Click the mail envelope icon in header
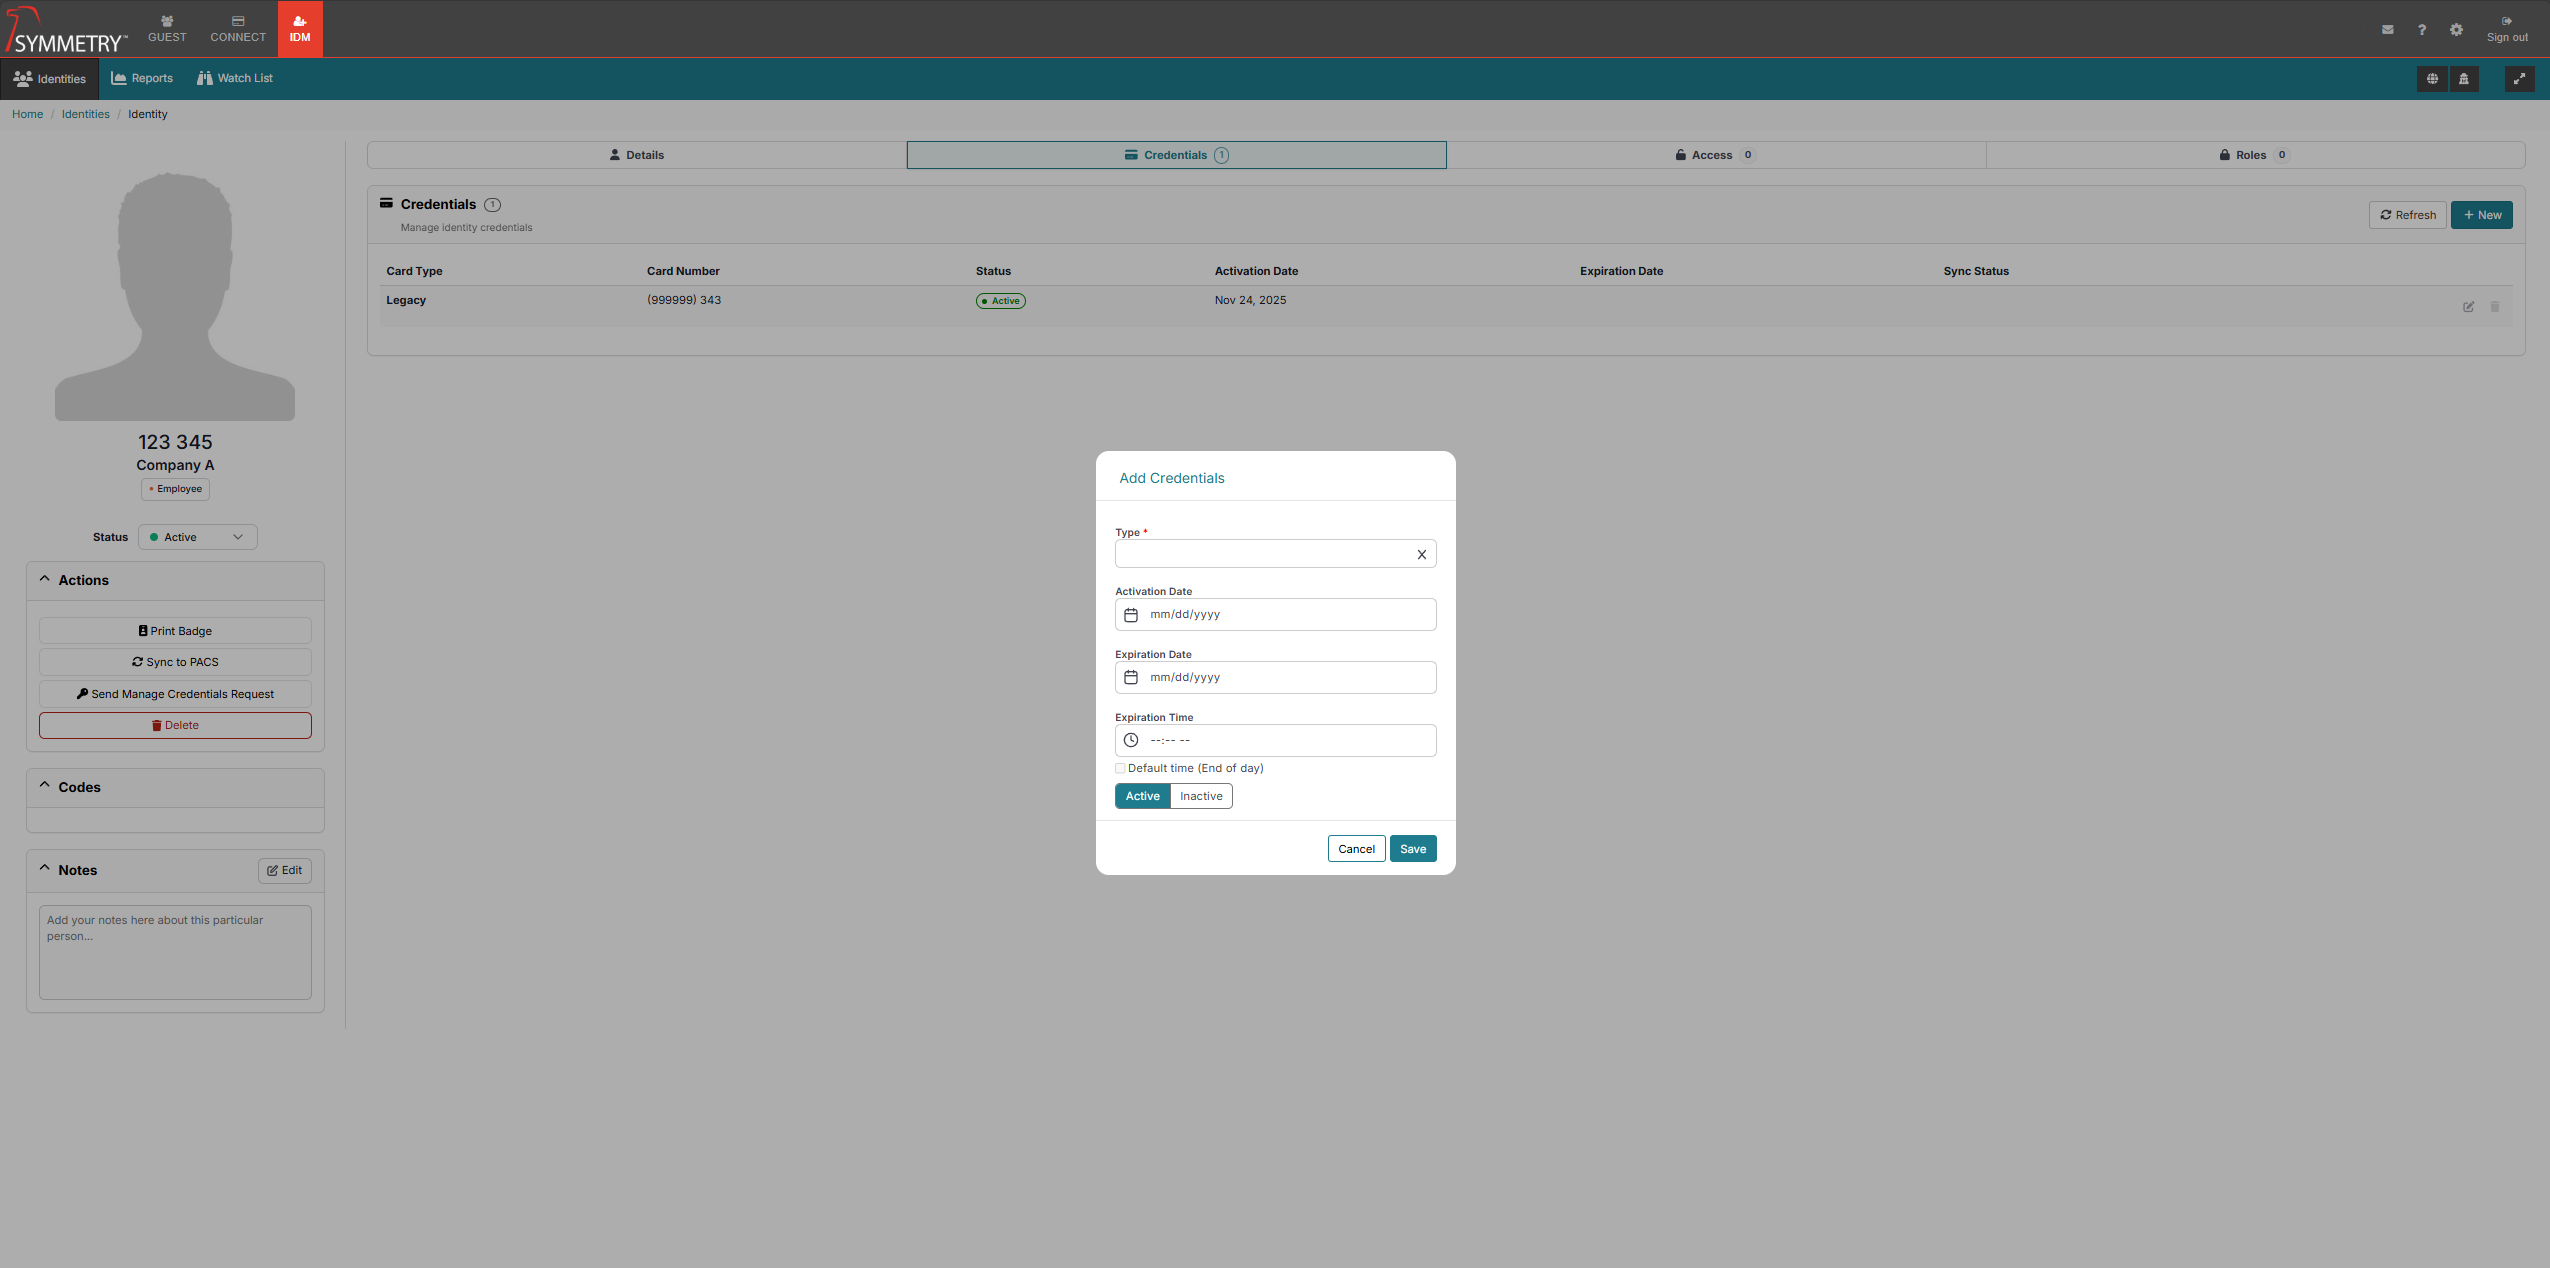This screenshot has height=1268, width=2550. coord(2387,30)
